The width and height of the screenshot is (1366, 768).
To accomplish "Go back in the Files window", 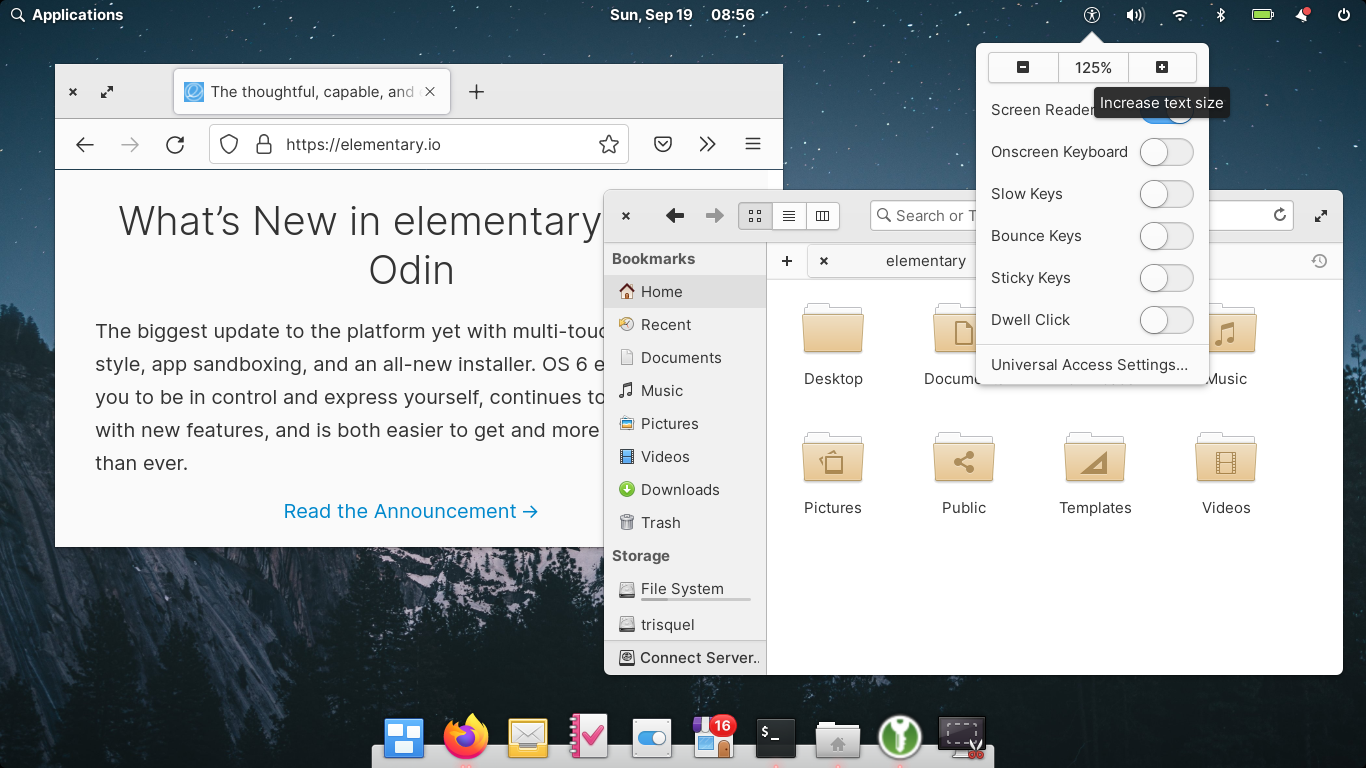I will point(675,215).
